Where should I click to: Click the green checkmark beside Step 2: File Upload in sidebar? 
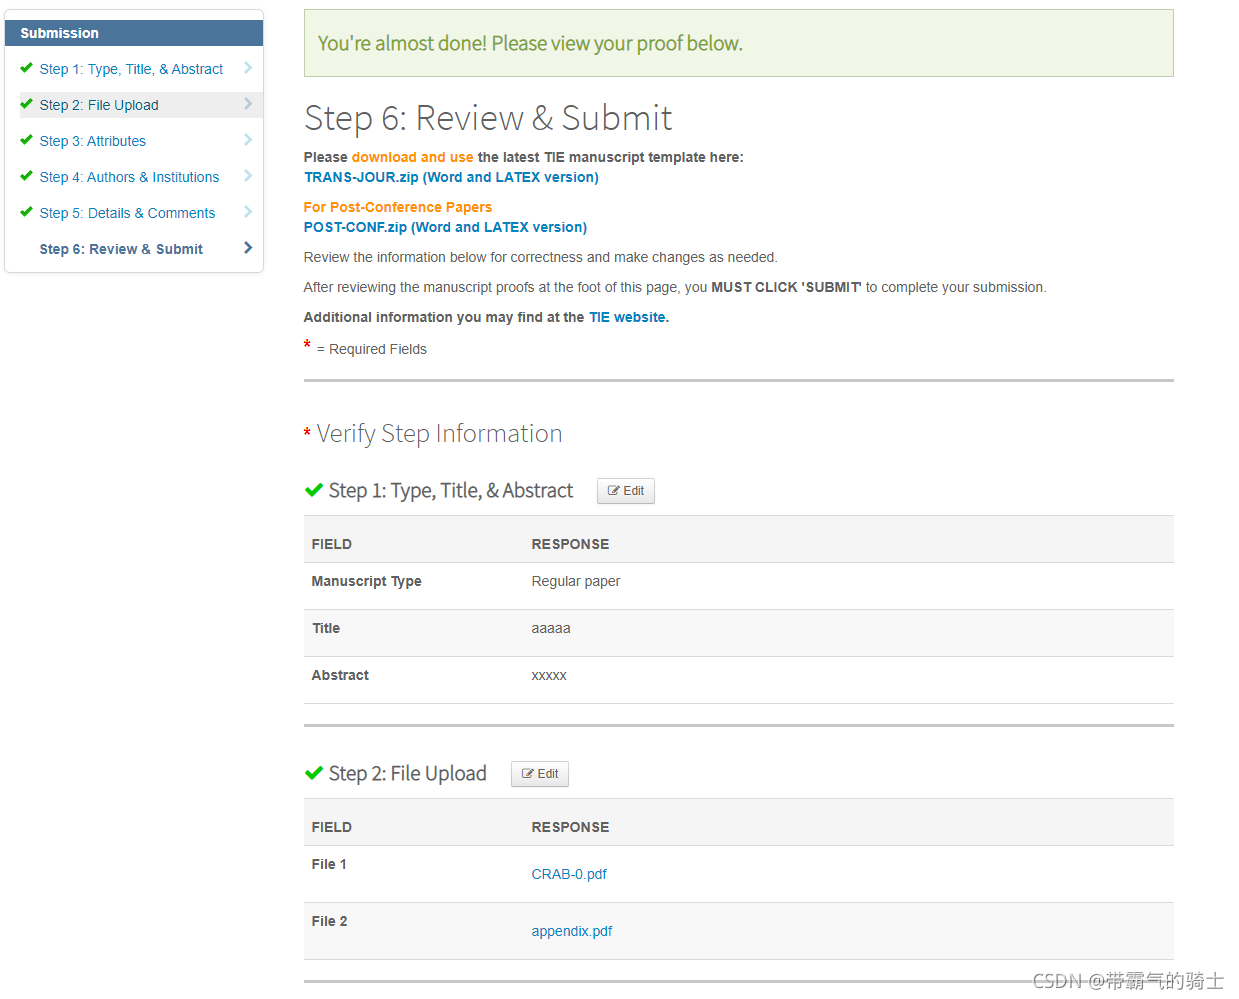click(26, 104)
